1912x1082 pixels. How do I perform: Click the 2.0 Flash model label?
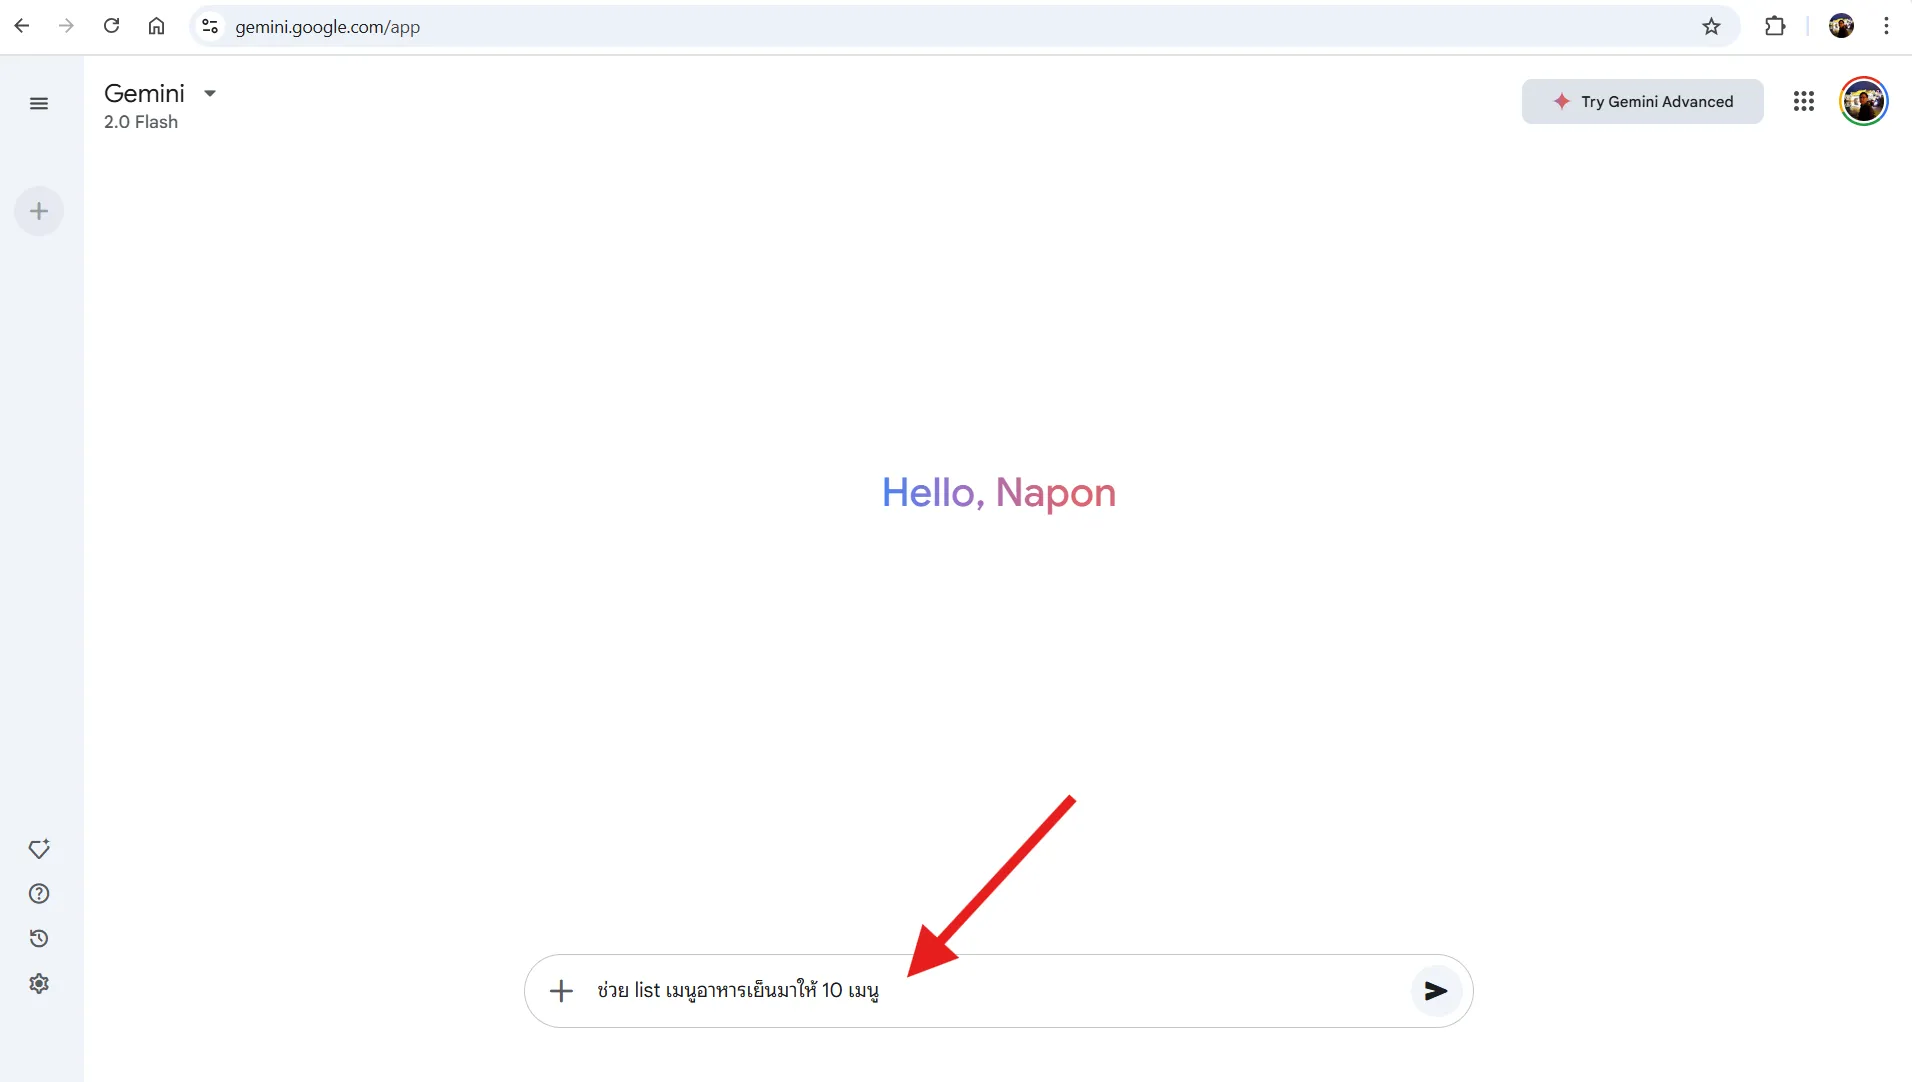(x=141, y=122)
